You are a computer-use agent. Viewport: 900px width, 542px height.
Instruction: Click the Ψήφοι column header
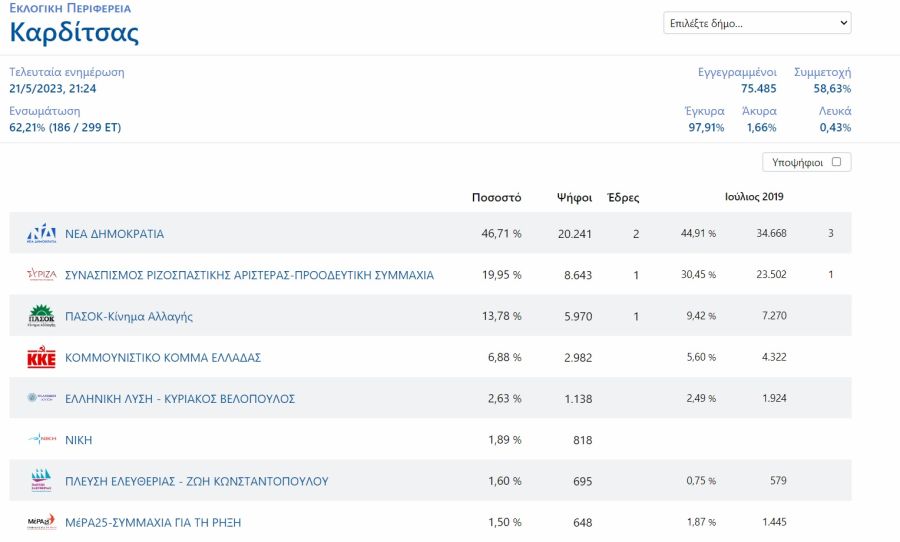tap(575, 198)
